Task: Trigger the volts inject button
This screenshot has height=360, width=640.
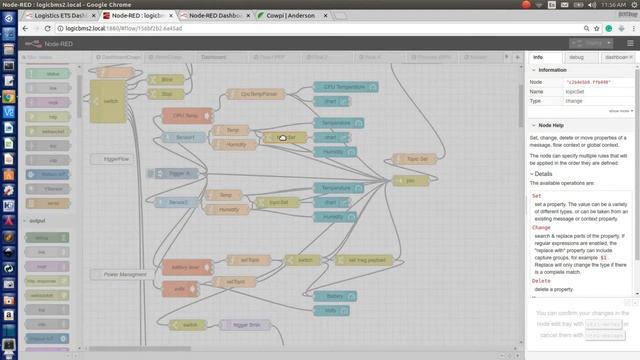Action: (193, 289)
